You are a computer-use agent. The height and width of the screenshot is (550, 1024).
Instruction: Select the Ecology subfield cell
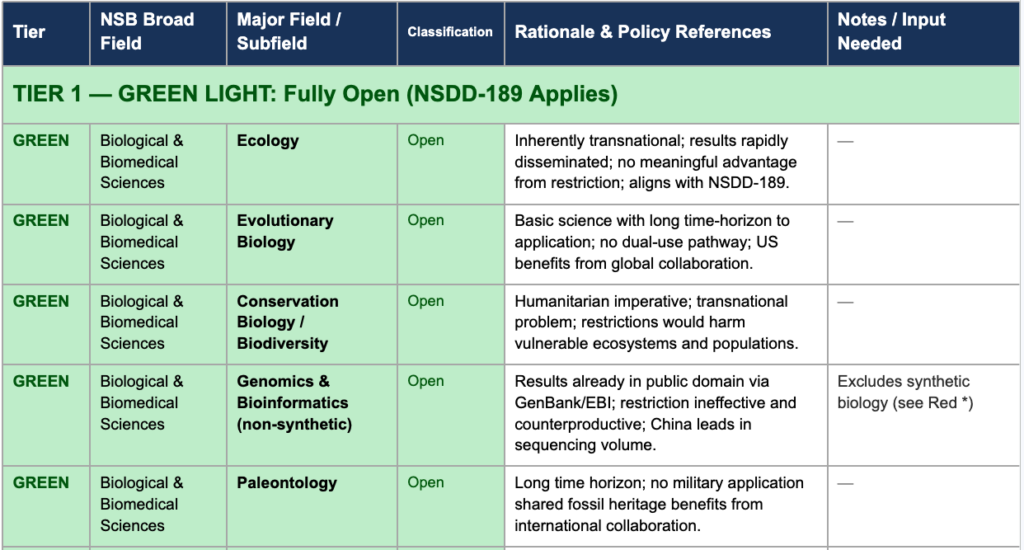point(268,141)
